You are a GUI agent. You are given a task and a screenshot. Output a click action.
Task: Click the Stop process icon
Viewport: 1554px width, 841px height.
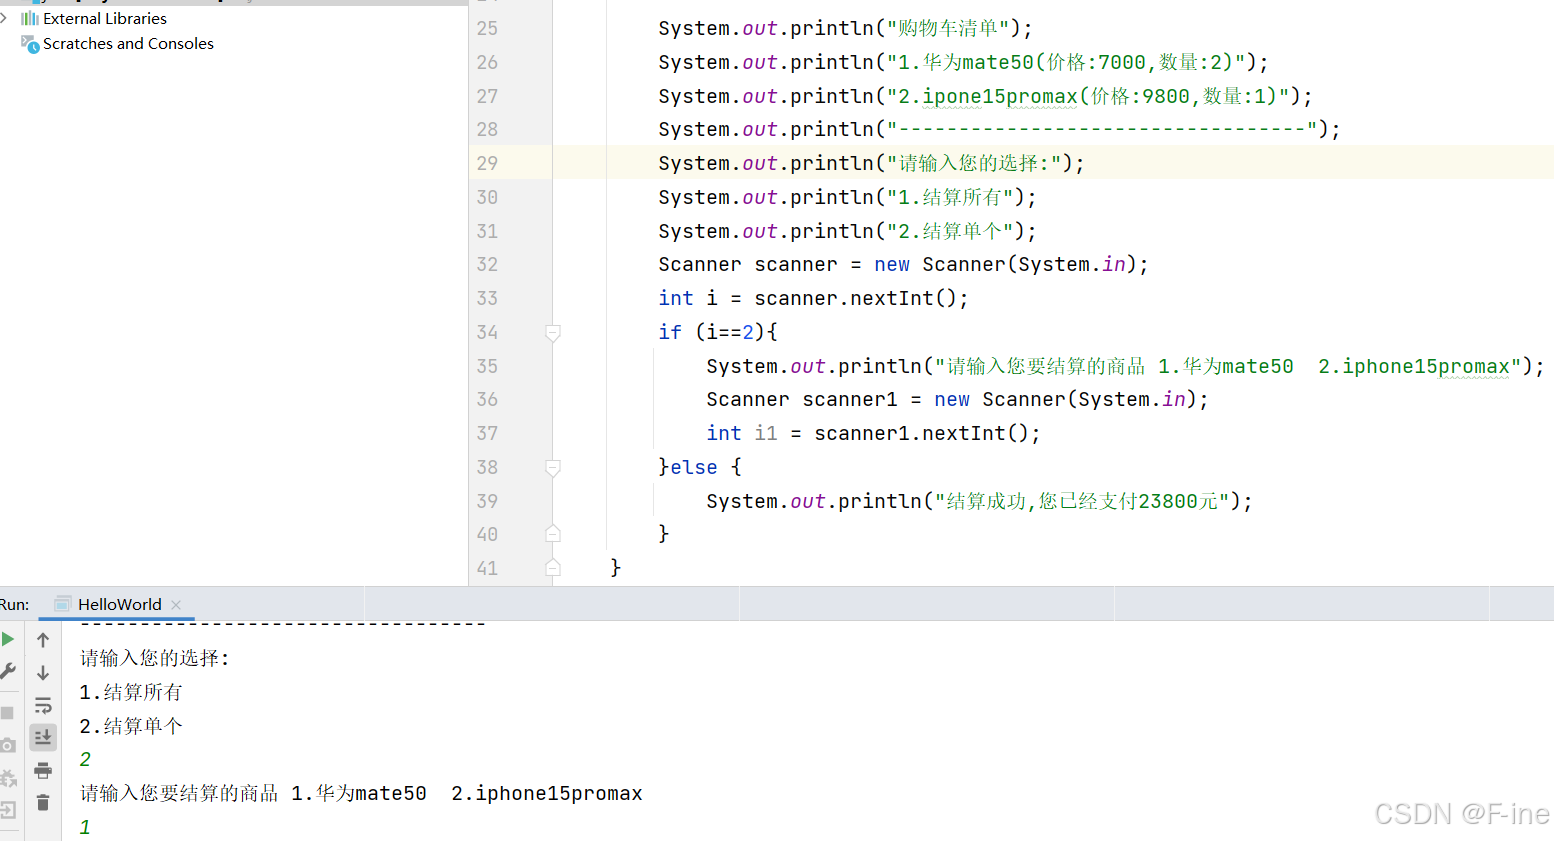[8, 711]
